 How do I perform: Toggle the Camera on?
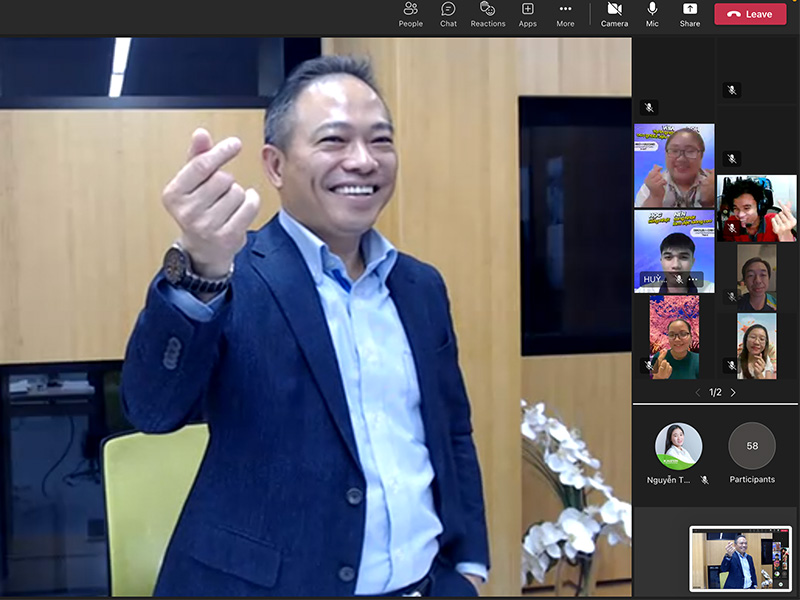(614, 14)
